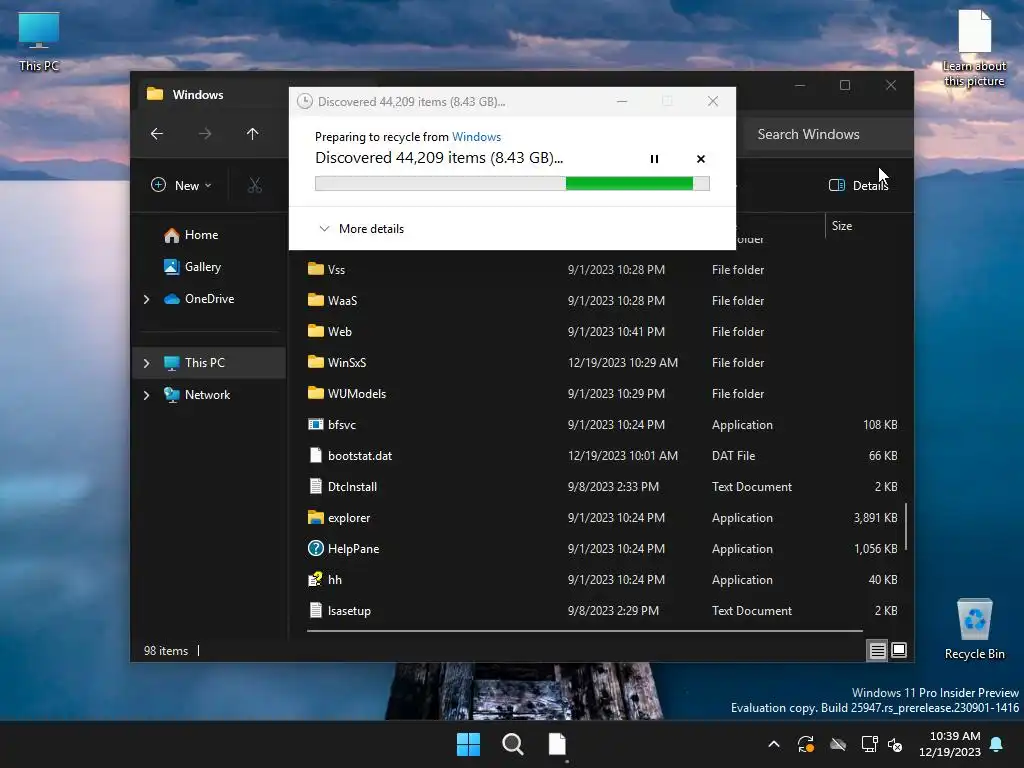Select Recycle Bin desktop icon
Screen dimensions: 1024x768
point(974,630)
